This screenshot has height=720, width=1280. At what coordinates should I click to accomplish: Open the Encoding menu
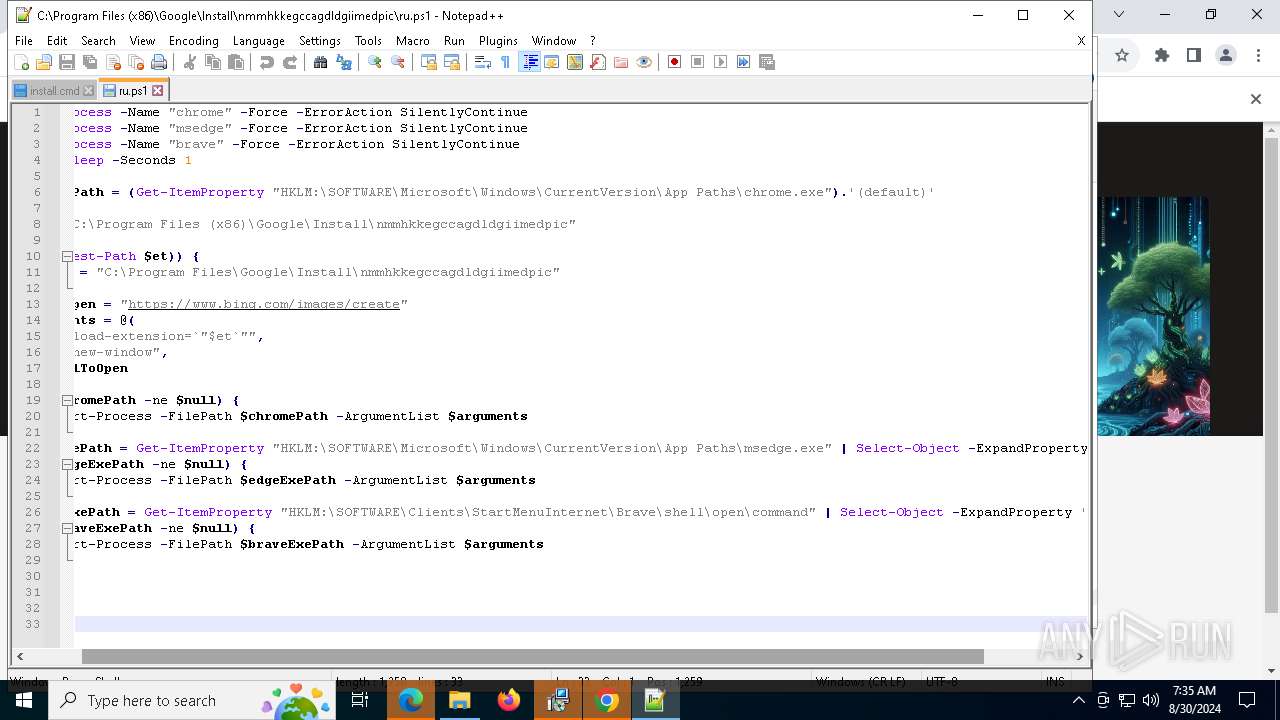click(193, 41)
